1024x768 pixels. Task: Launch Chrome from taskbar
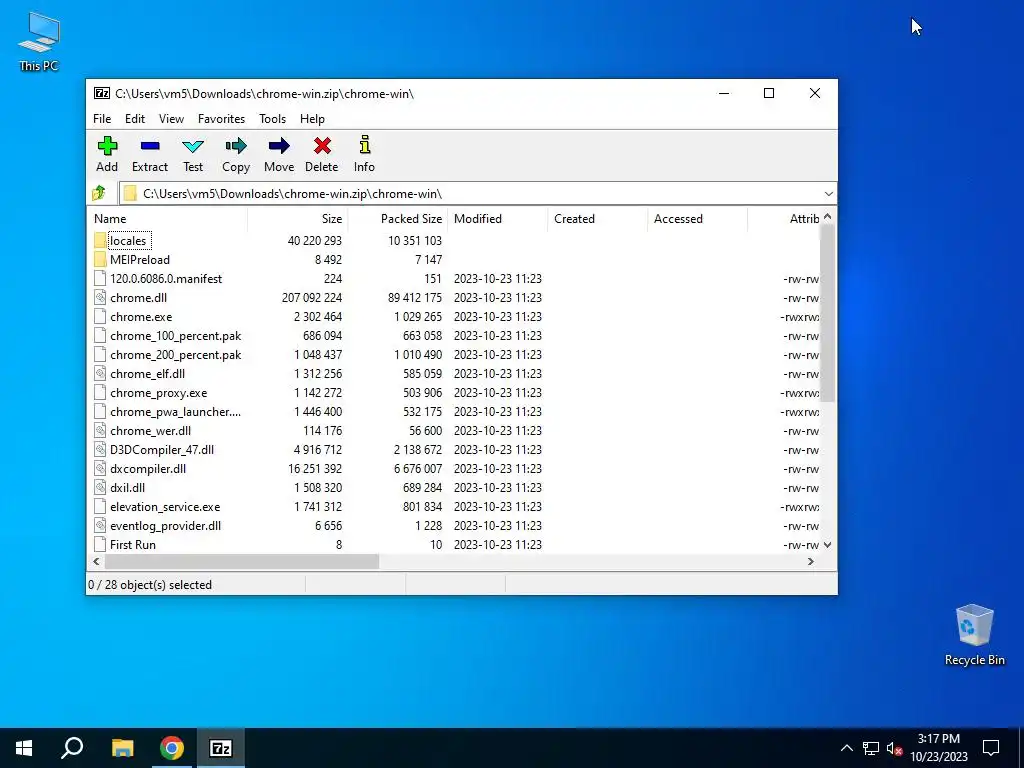point(172,748)
